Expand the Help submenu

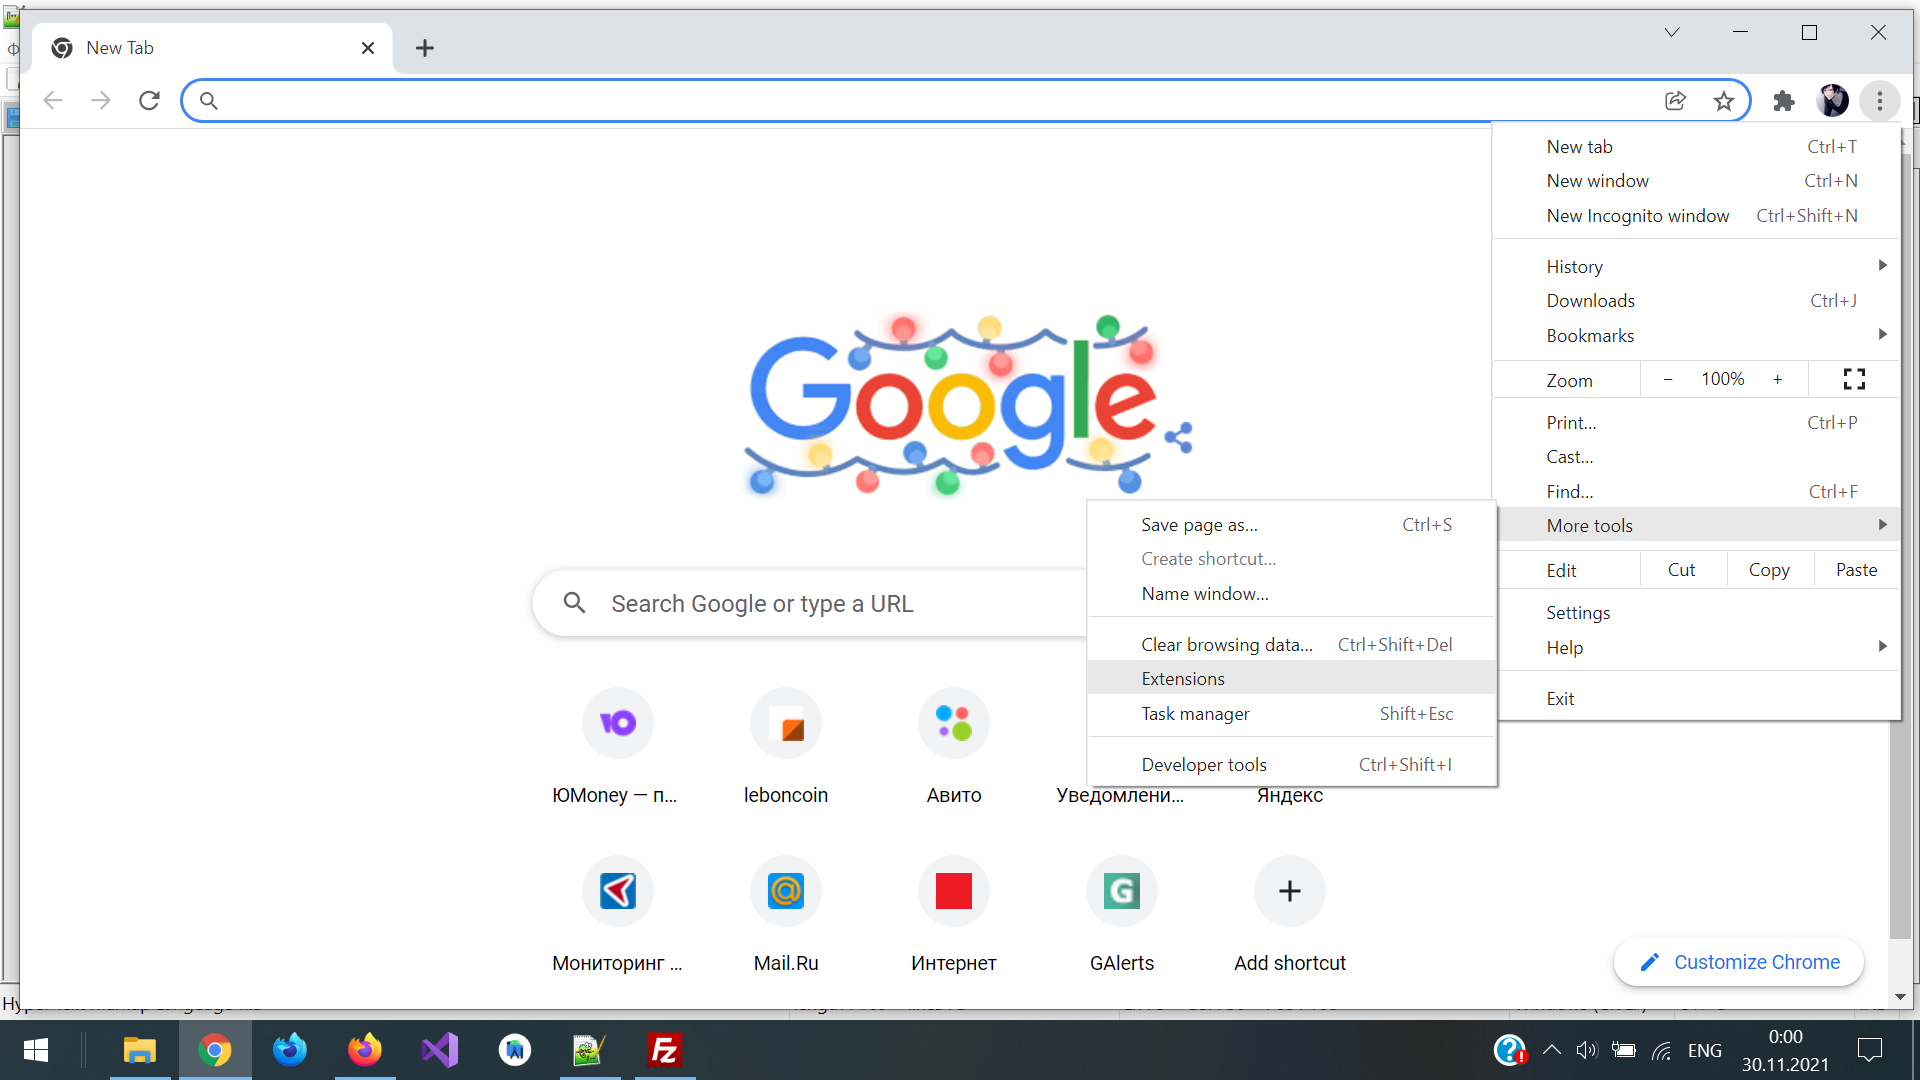[x=1697, y=648]
